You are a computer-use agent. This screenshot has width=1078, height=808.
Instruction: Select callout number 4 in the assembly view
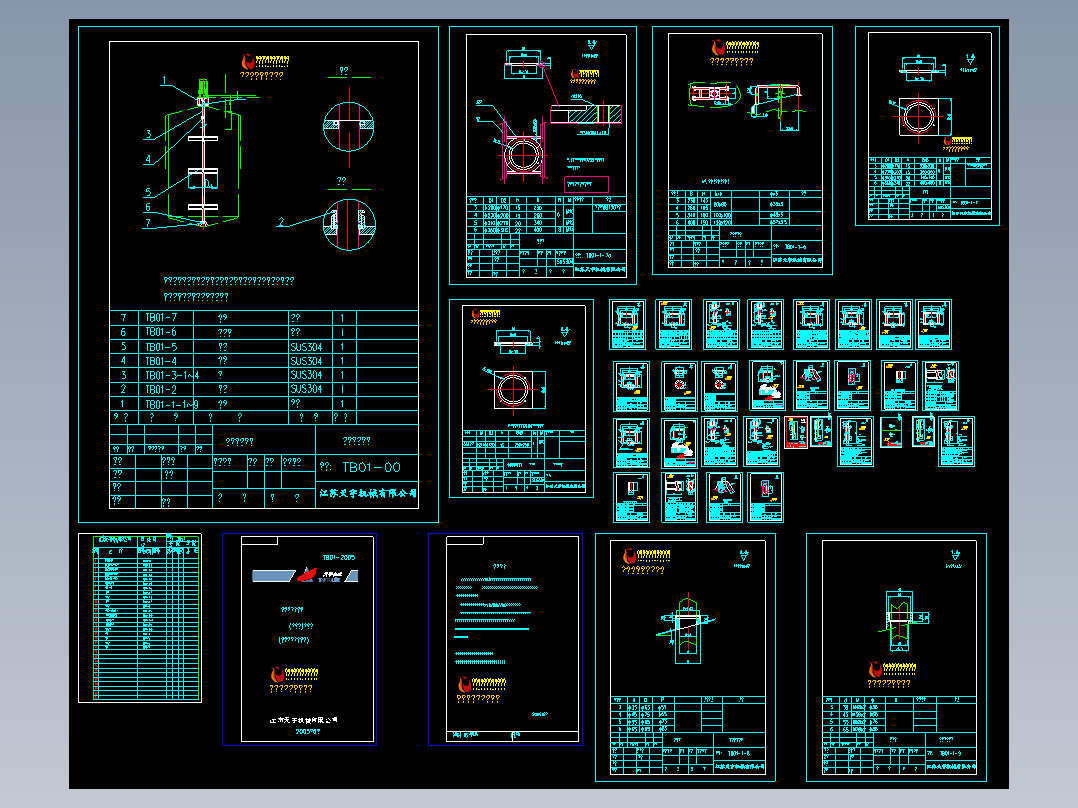pyautogui.click(x=148, y=160)
